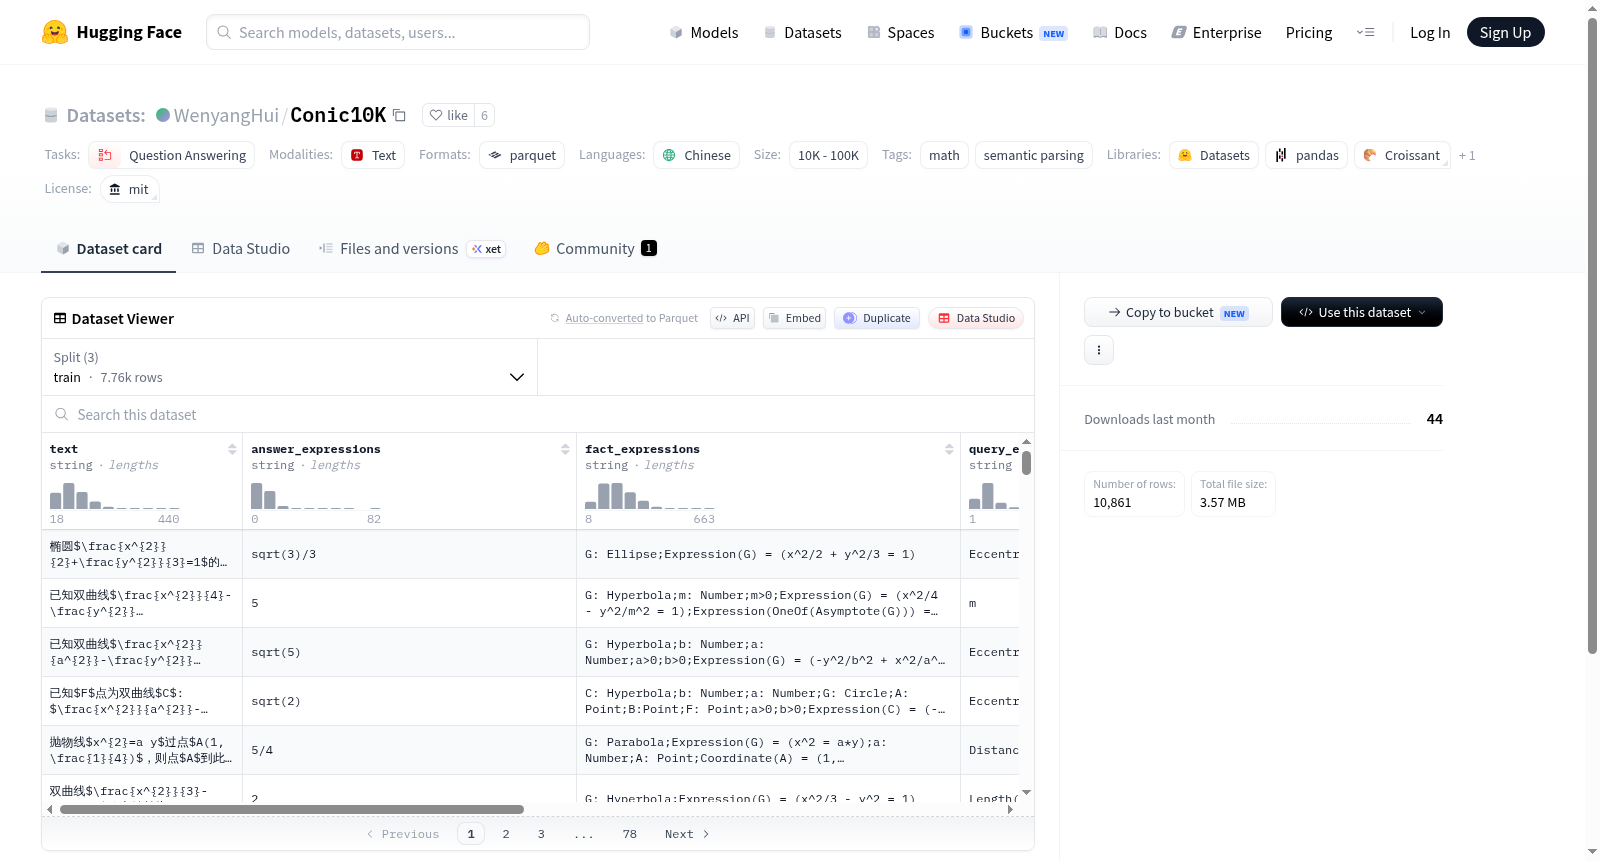1600x861 pixels.
Task: Select the Question Answering task tag
Action: (172, 155)
